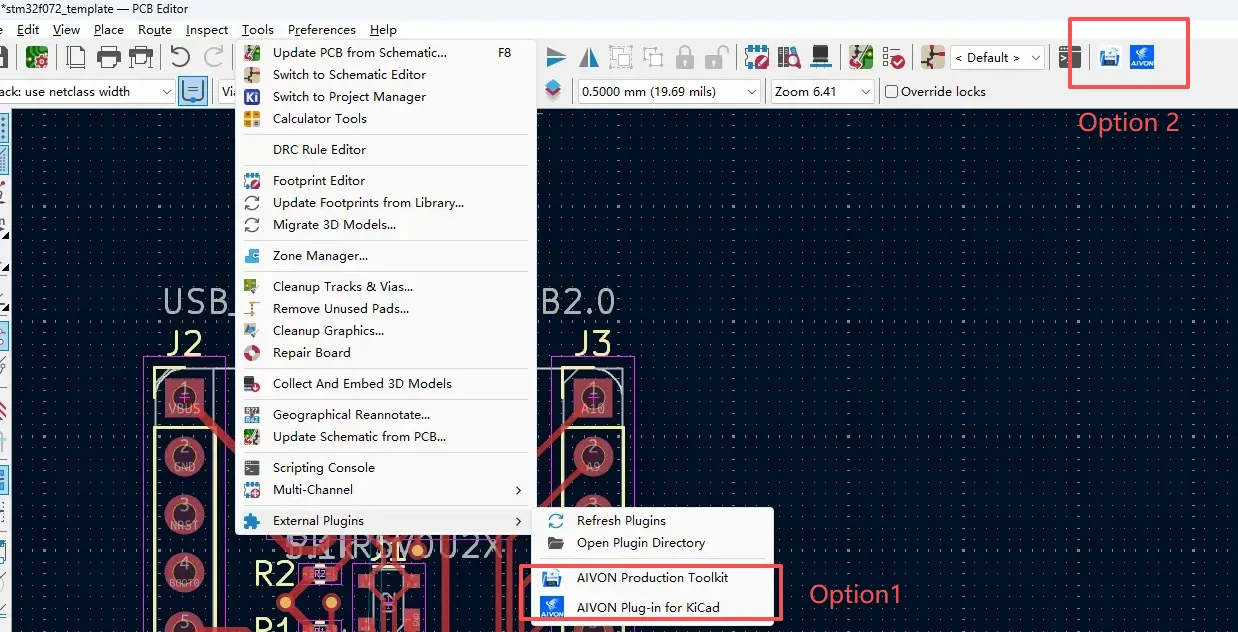This screenshot has width=1238, height=632.
Task: Choose Update Schematic from PCB...
Action: point(387,437)
